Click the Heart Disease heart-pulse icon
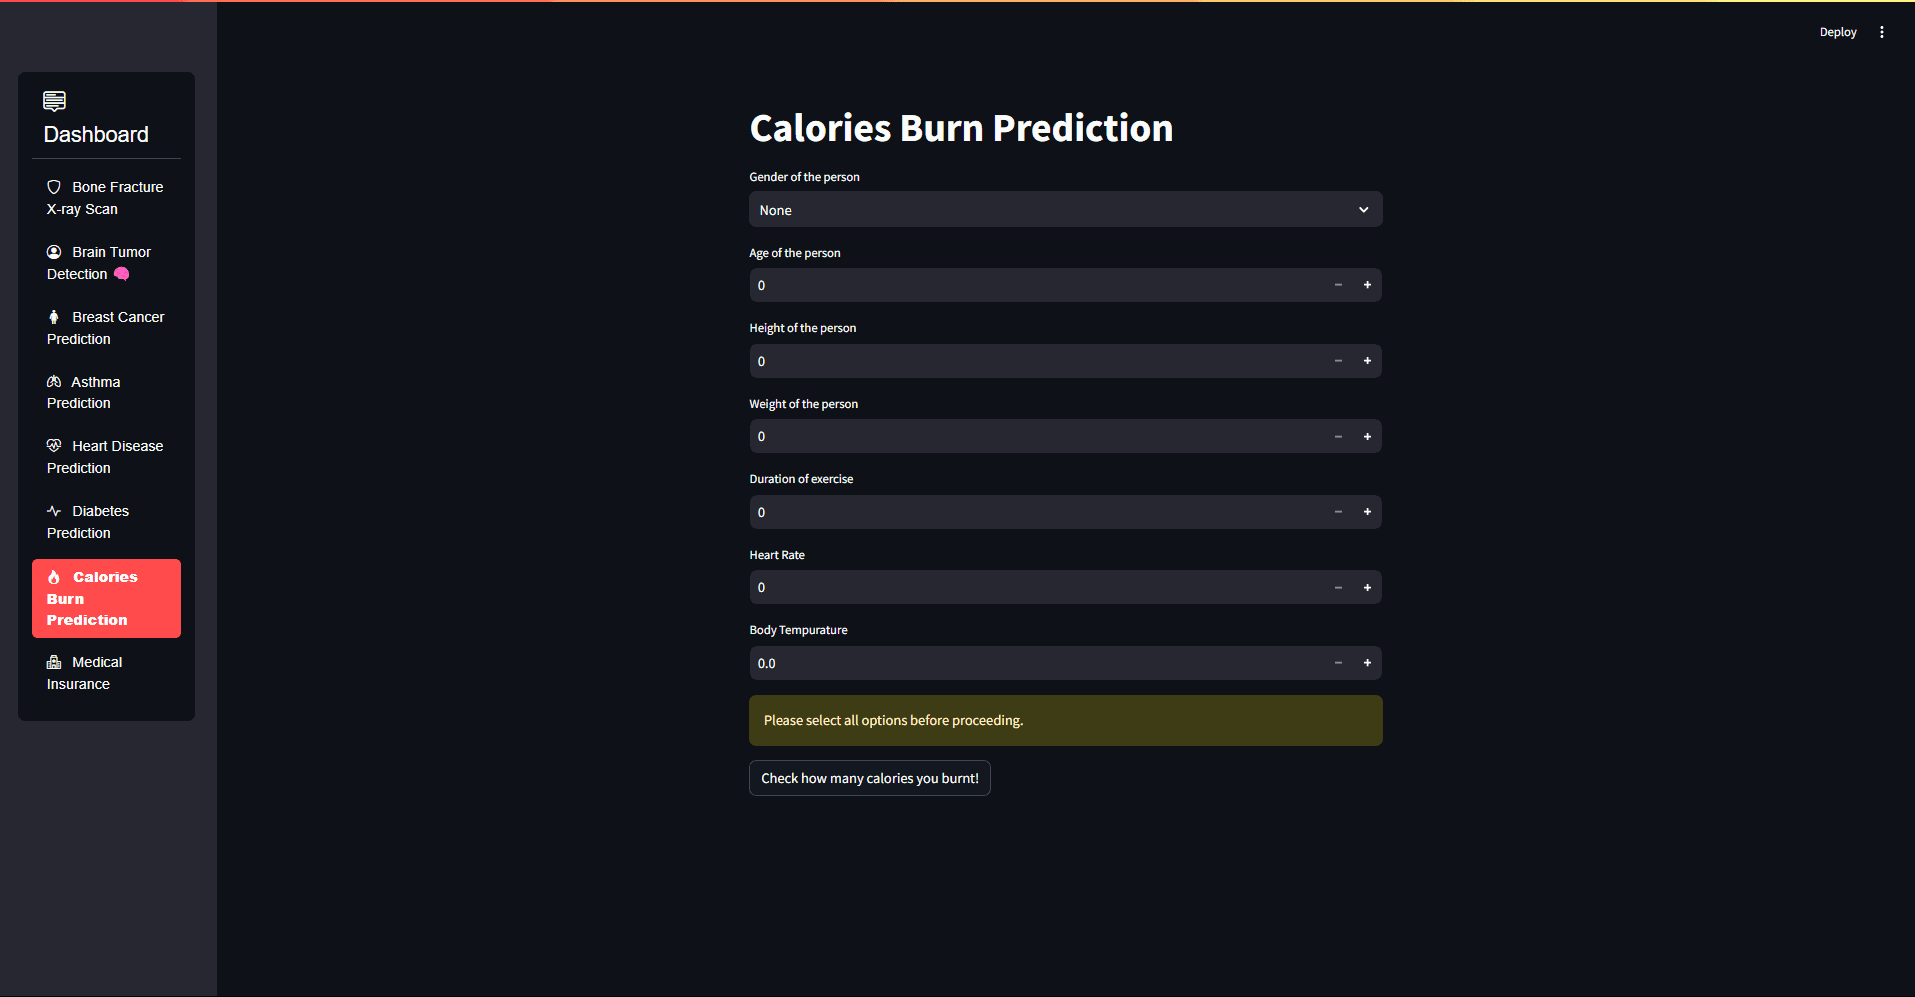The image size is (1915, 997). click(x=54, y=446)
